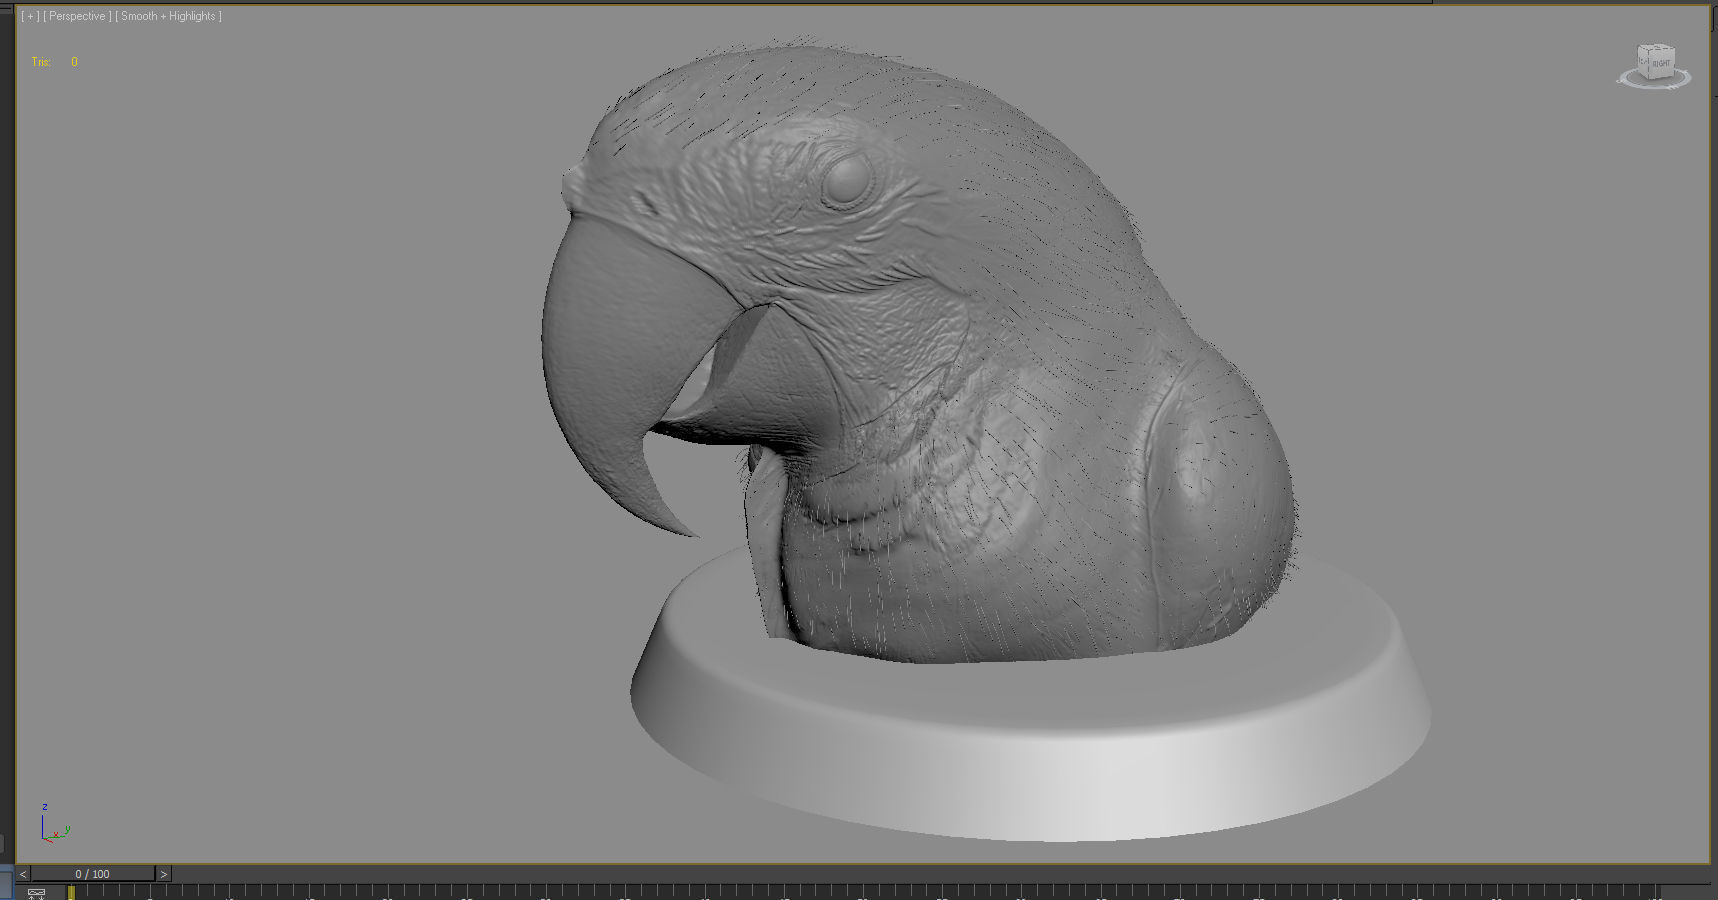Image resolution: width=1718 pixels, height=900 pixels.
Task: Advance to next frame with right arrow
Action: (x=164, y=874)
